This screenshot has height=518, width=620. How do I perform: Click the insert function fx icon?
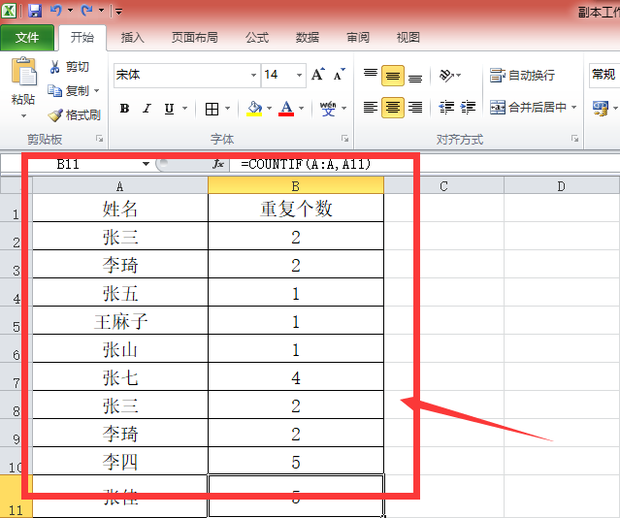(x=218, y=163)
